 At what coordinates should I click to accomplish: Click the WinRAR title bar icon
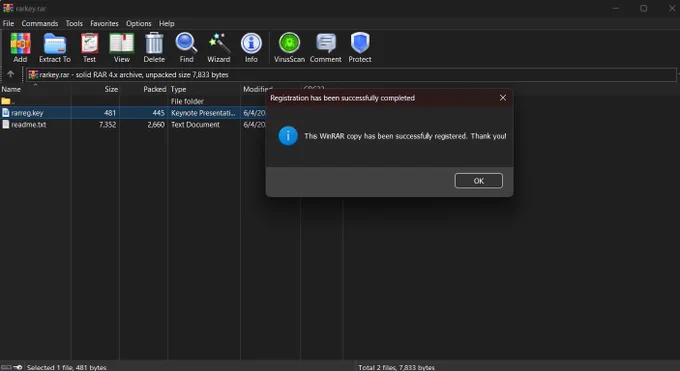8,8
